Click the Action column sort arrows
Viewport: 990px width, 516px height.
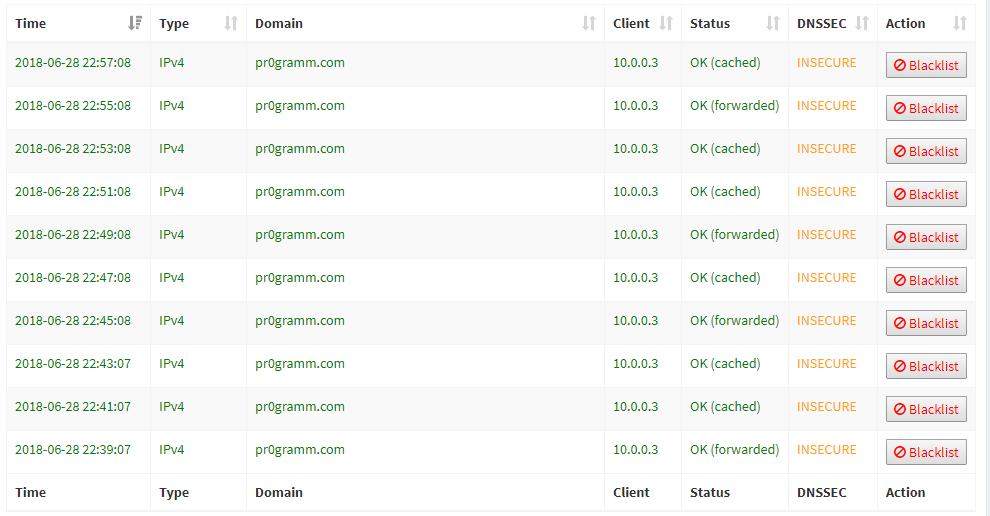pyautogui.click(x=960, y=23)
